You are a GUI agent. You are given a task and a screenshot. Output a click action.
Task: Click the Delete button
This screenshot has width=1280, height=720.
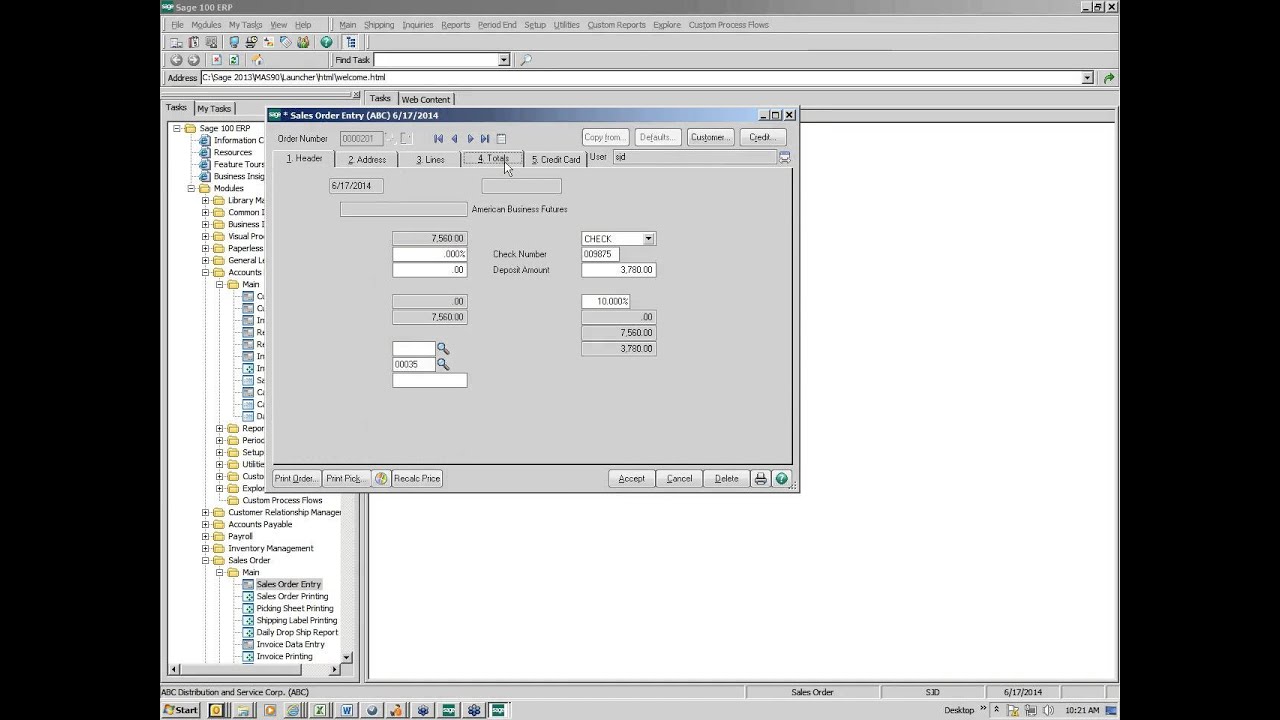pyautogui.click(x=727, y=479)
